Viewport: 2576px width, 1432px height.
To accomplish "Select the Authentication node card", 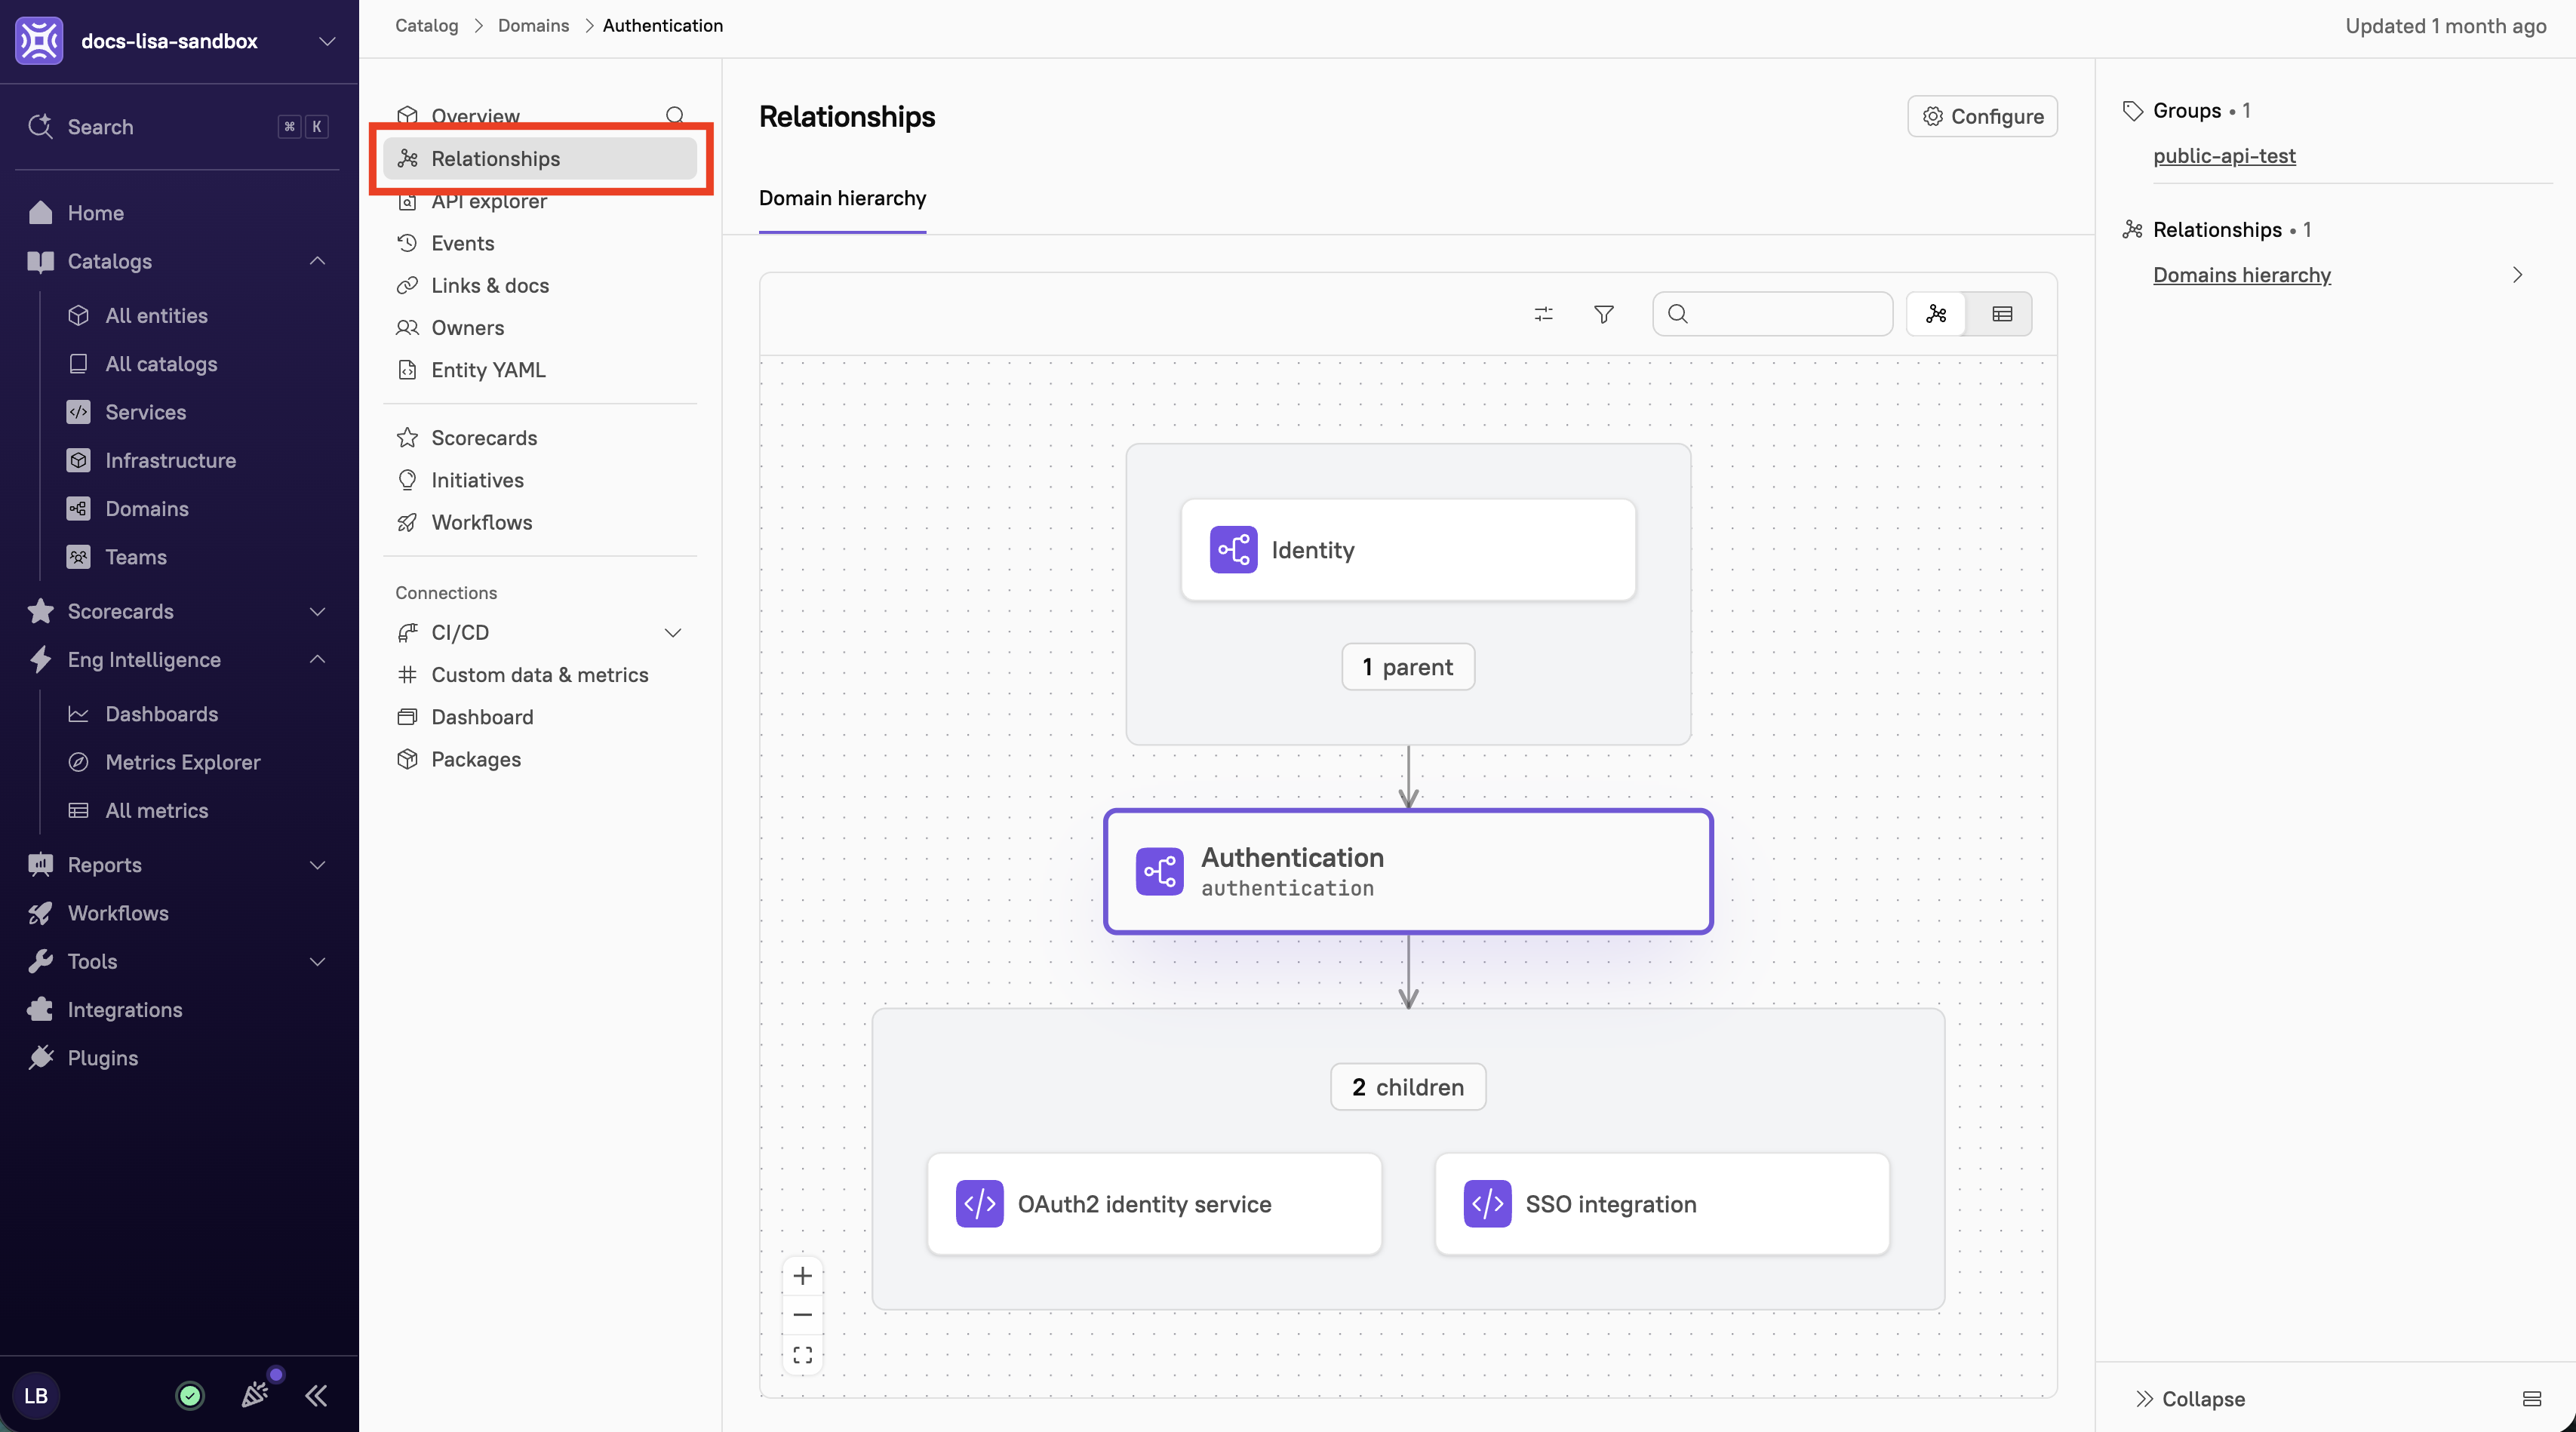I will 1408,872.
